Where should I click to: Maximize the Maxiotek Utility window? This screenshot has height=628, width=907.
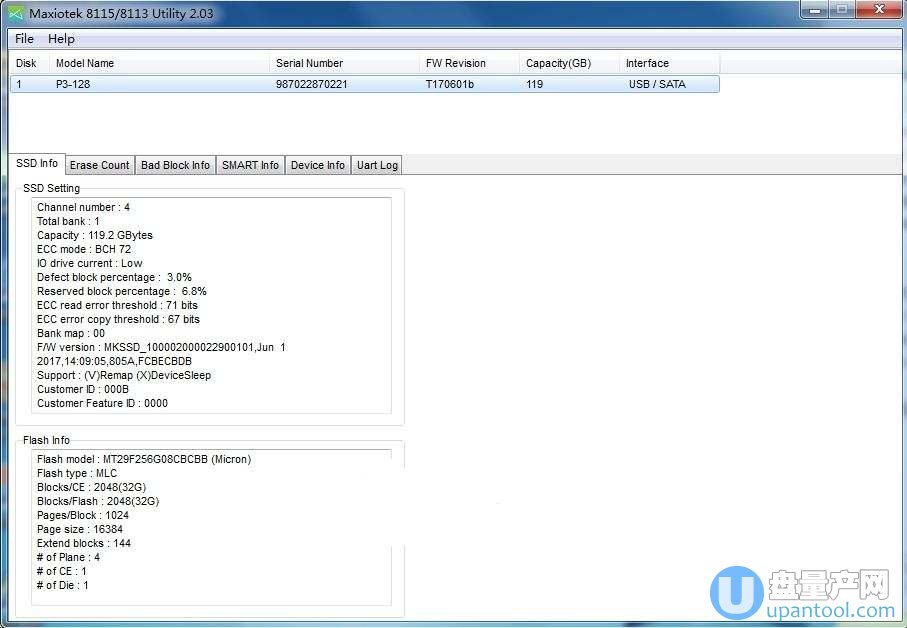(842, 10)
